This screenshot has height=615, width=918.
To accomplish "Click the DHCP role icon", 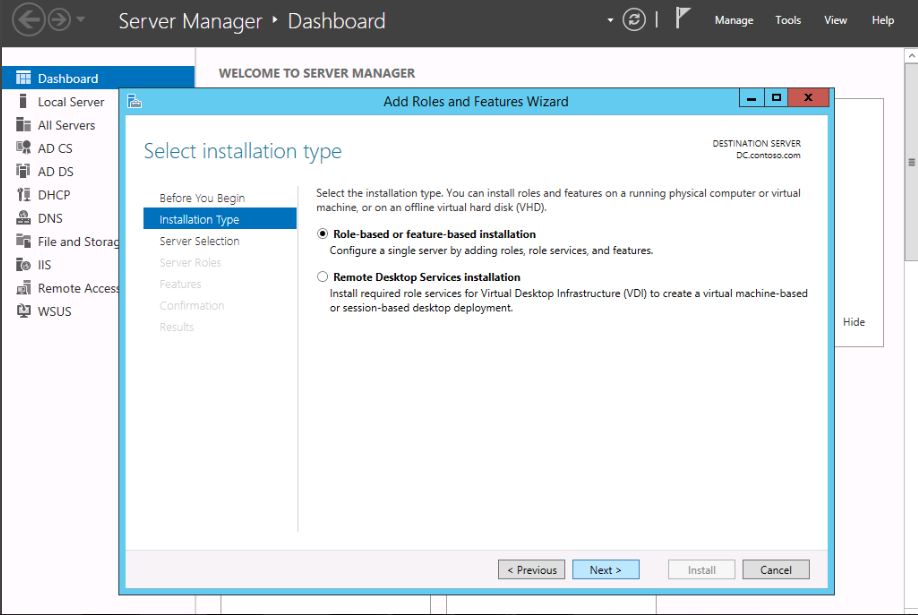I will point(23,195).
